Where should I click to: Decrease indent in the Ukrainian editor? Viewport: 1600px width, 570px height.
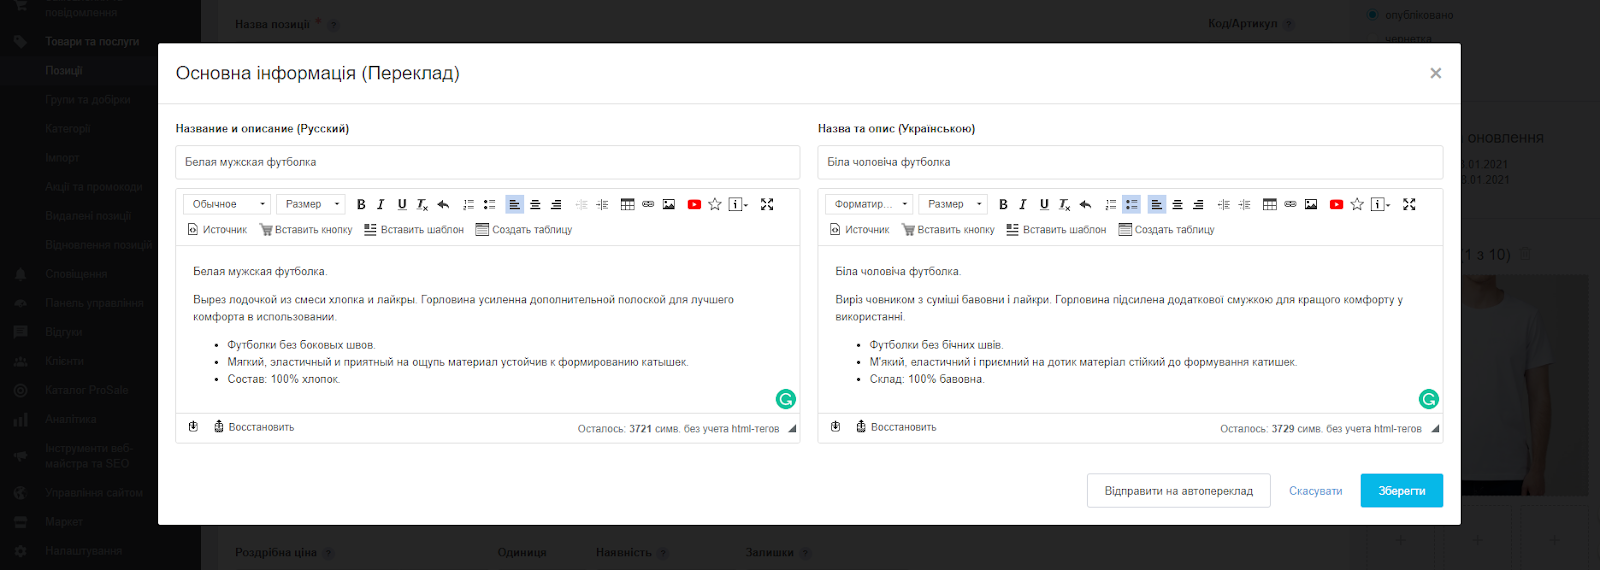[1224, 204]
